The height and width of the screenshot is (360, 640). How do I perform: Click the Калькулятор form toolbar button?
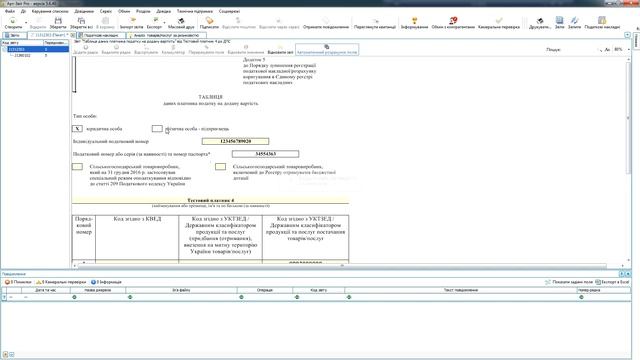click(173, 50)
